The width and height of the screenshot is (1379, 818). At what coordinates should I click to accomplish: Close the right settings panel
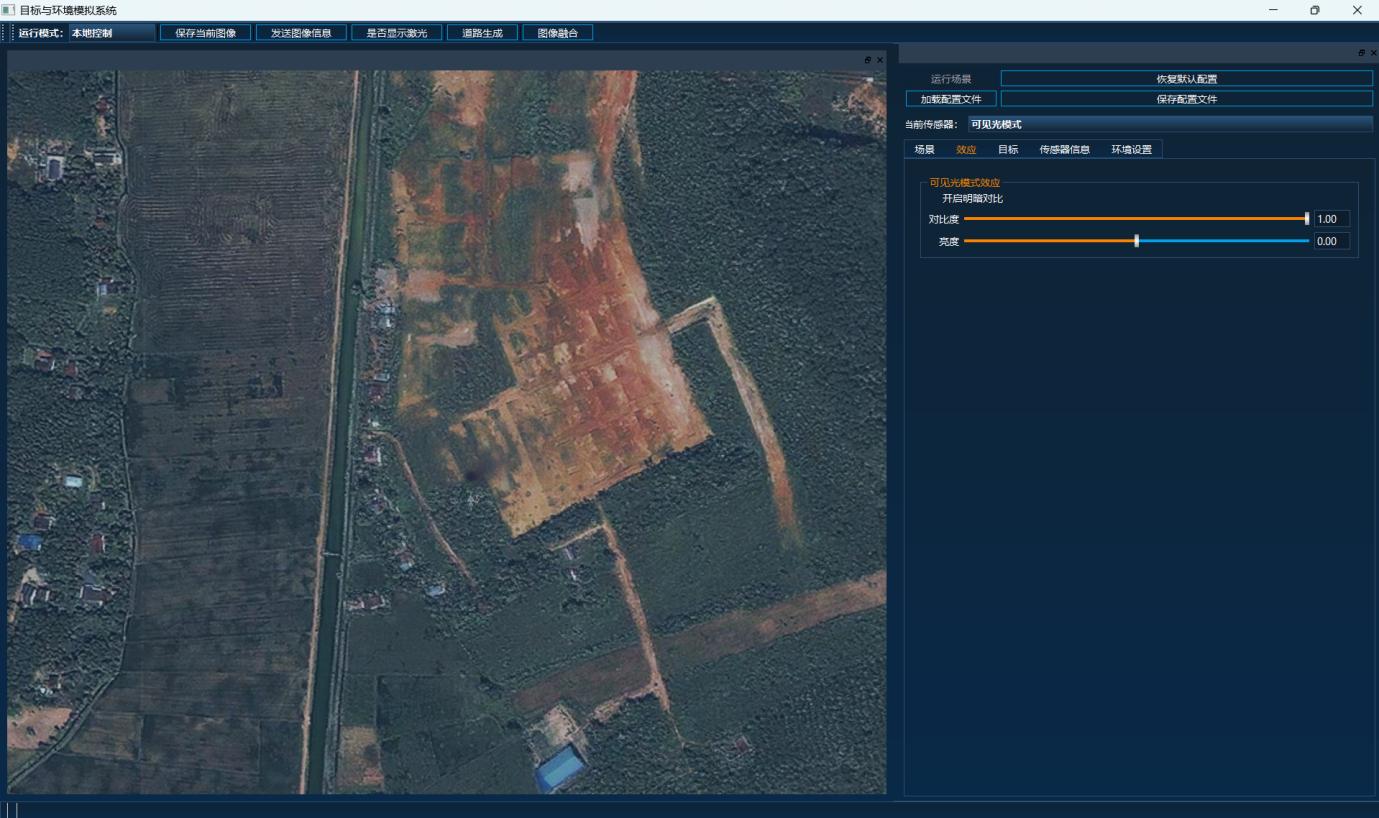pyautogui.click(x=1373, y=52)
